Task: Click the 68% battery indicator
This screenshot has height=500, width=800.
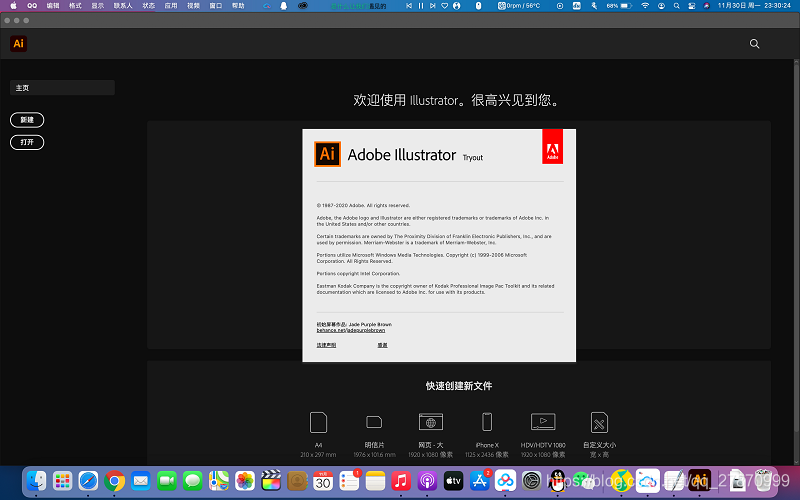Action: 619,6
